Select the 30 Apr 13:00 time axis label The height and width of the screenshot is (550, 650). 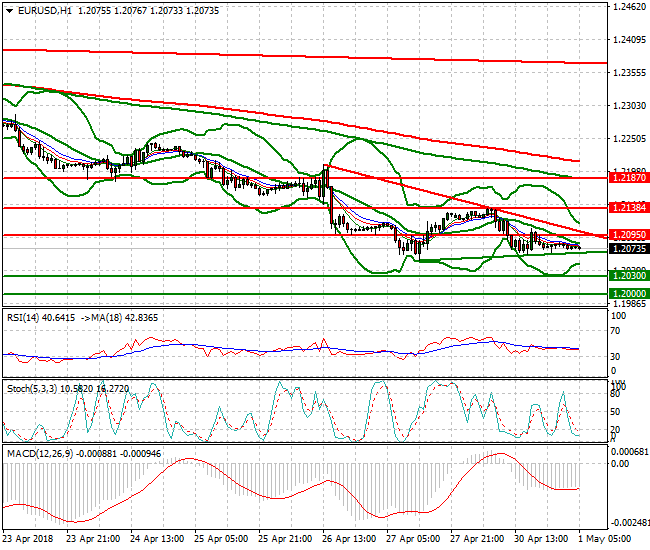tap(541, 539)
